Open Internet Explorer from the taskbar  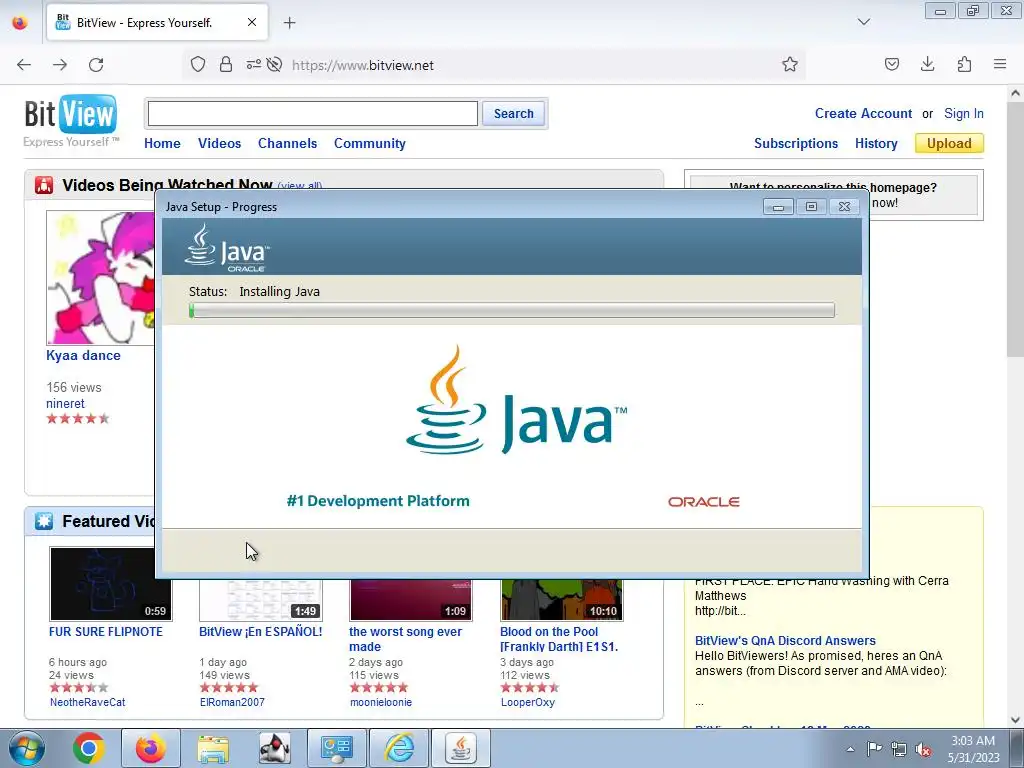click(399, 748)
